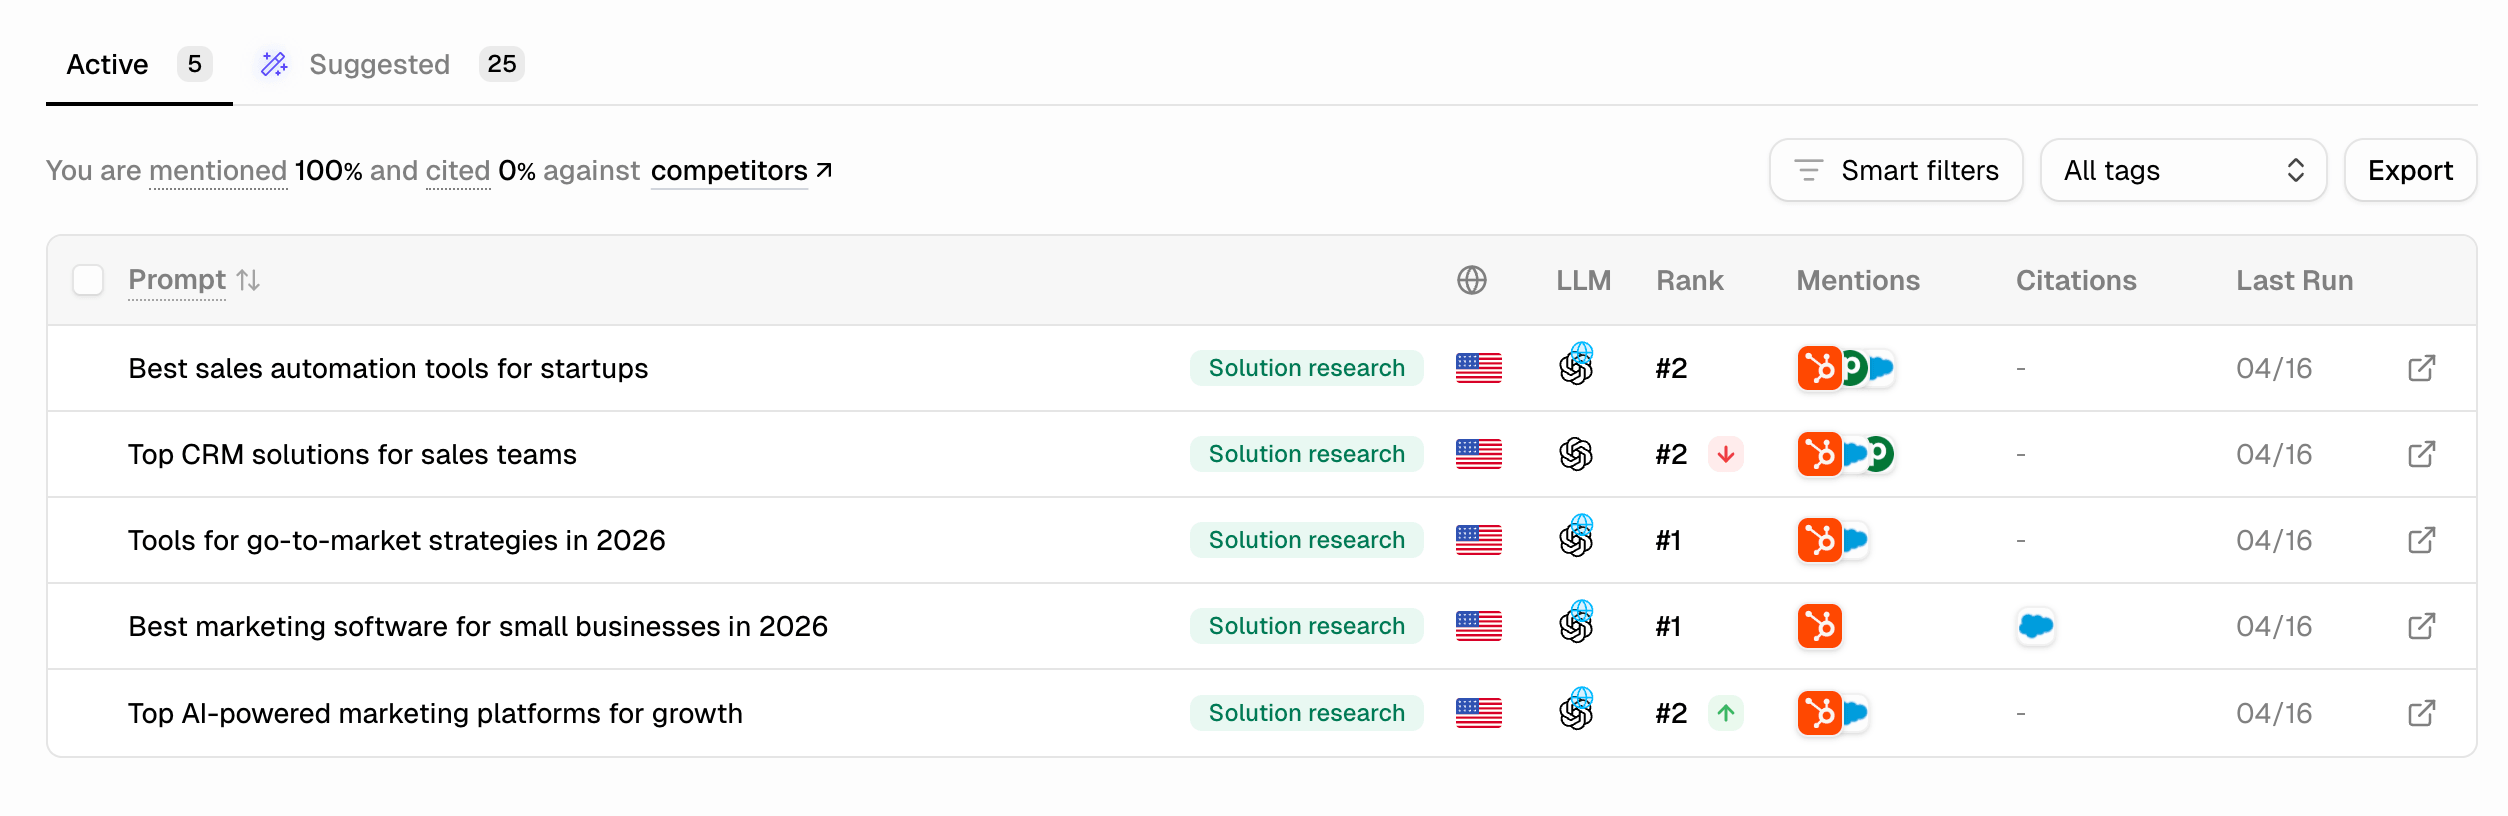Image resolution: width=2508 pixels, height=816 pixels.
Task: Click the Export button
Action: click(x=2410, y=171)
